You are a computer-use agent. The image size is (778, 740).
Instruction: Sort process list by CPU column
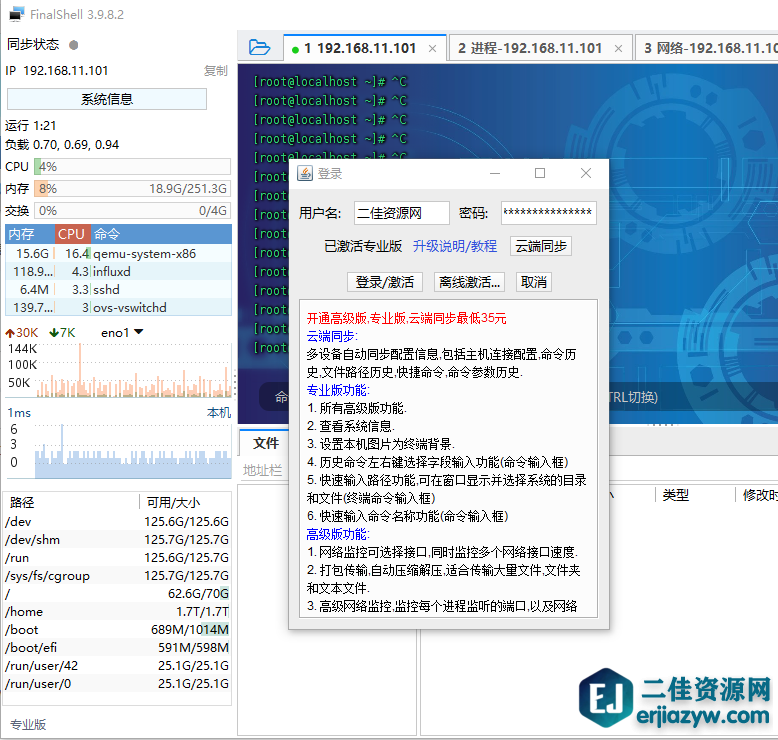click(x=71, y=234)
